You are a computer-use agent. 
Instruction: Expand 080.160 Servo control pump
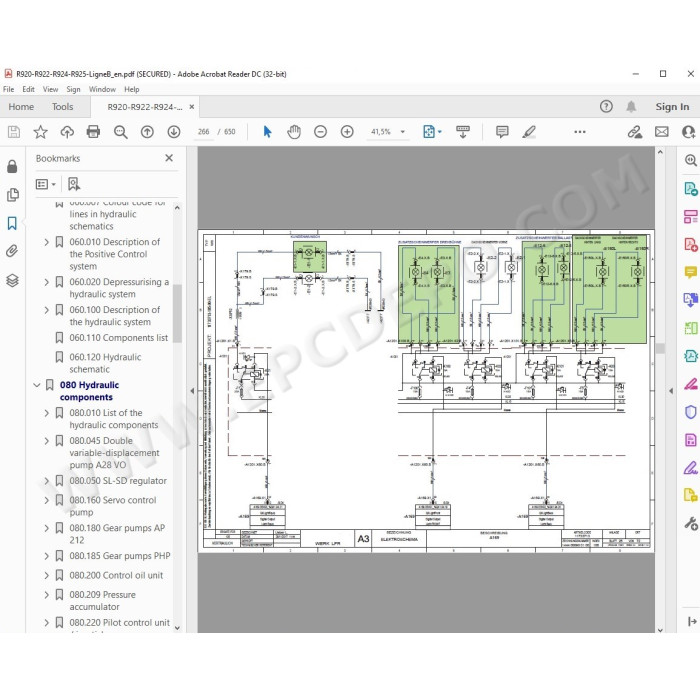46,500
